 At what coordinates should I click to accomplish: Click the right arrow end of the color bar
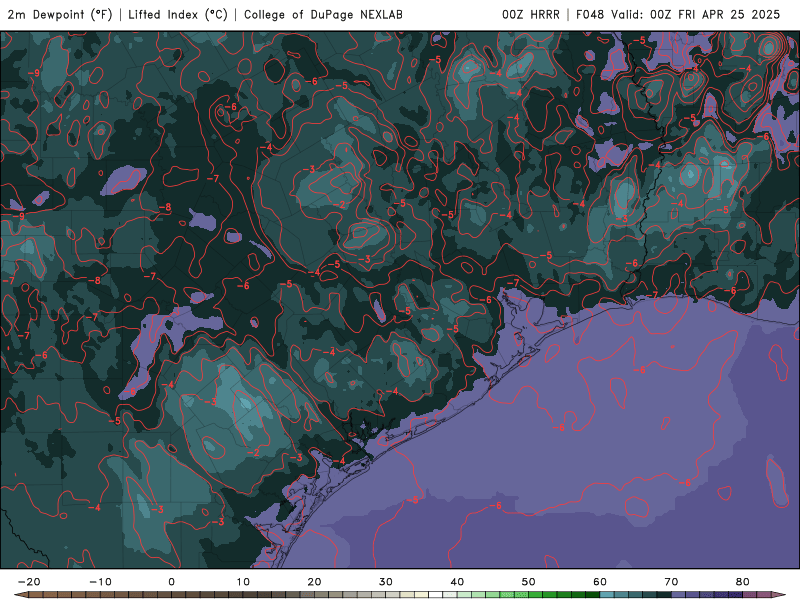pos(778,595)
